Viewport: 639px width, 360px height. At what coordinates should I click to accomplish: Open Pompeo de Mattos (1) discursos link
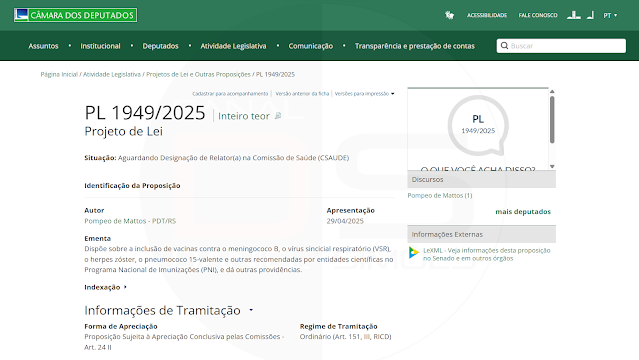440,195
